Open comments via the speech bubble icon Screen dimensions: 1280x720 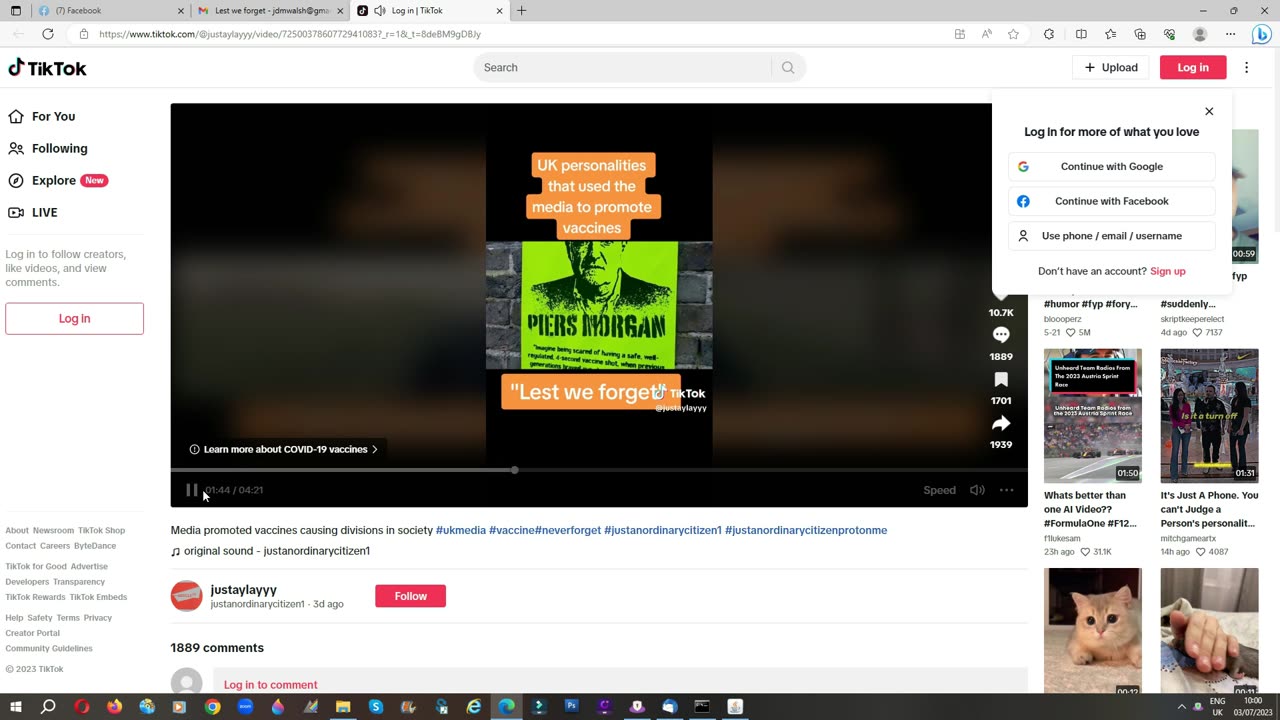pyautogui.click(x=1001, y=335)
